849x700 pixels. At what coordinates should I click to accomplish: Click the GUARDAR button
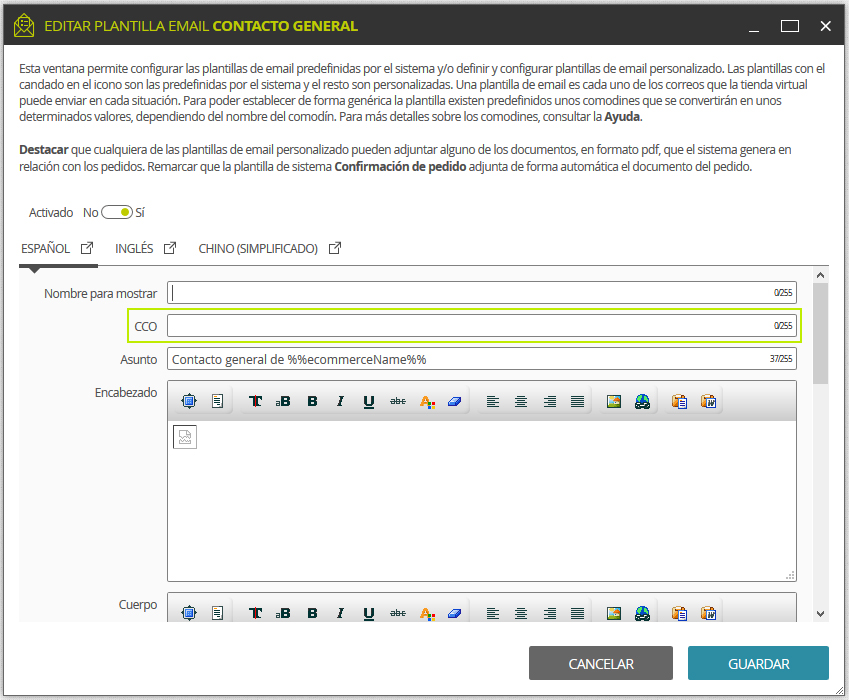pyautogui.click(x=758, y=663)
